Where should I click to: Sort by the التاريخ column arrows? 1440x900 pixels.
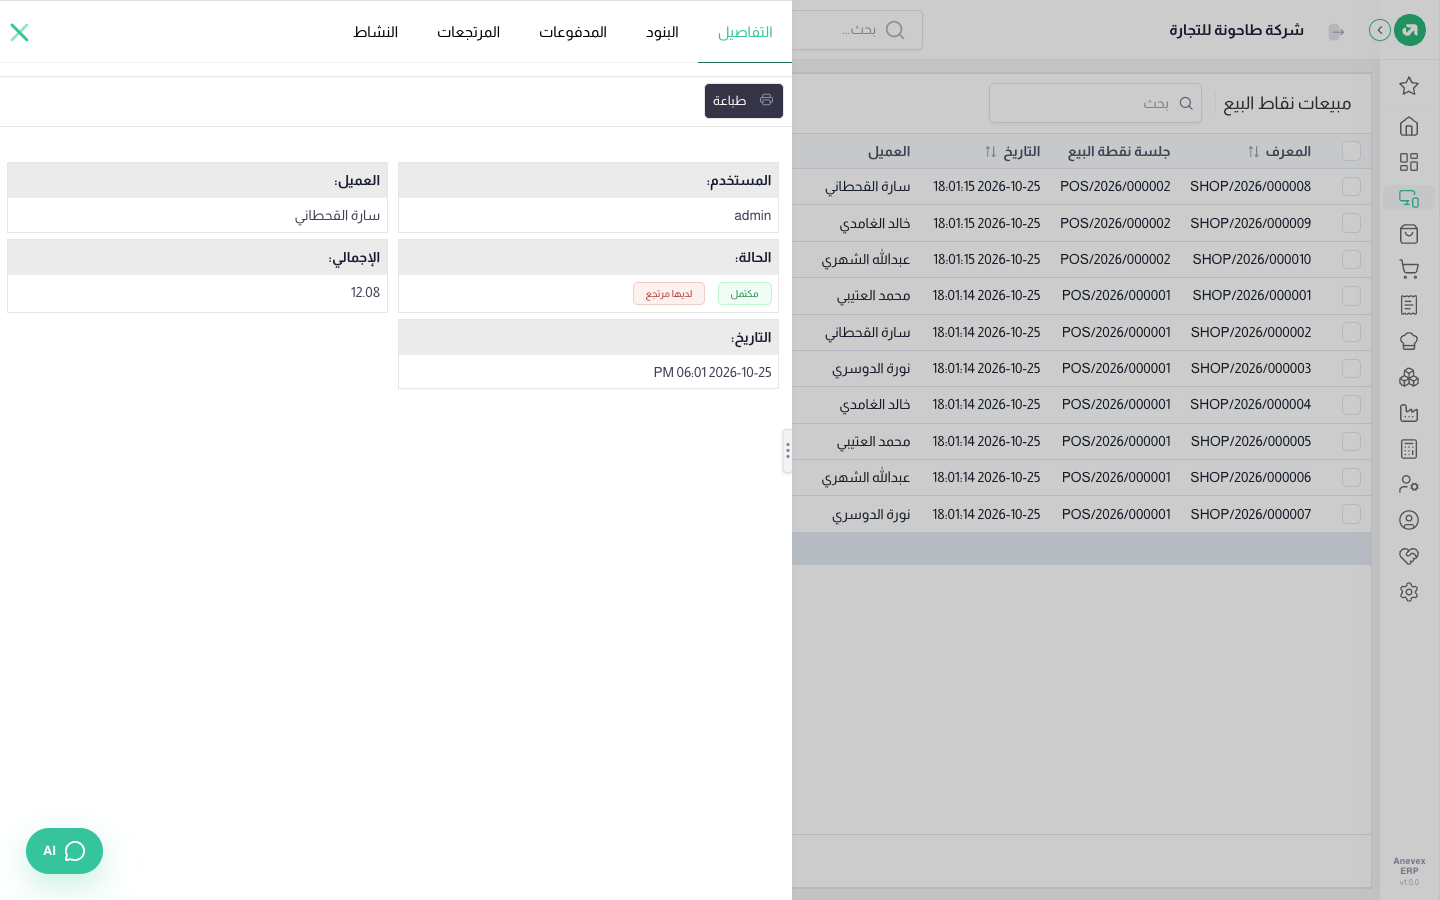990,152
